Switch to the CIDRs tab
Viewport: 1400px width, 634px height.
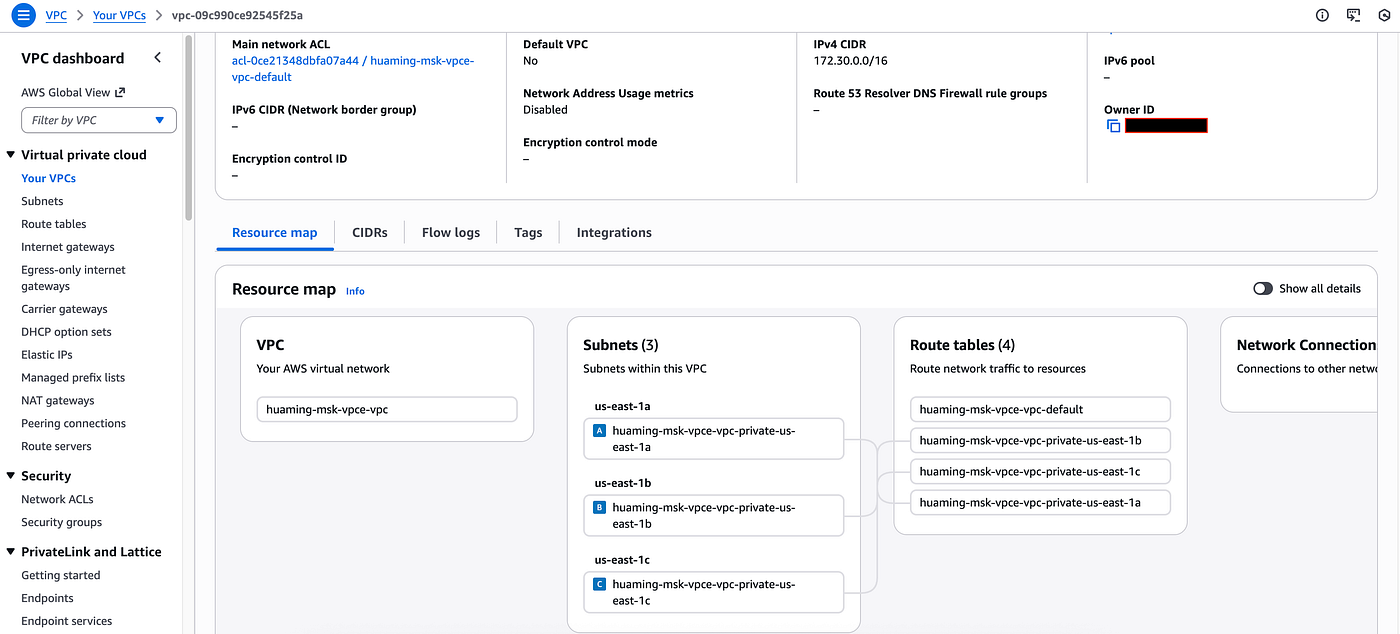click(370, 232)
